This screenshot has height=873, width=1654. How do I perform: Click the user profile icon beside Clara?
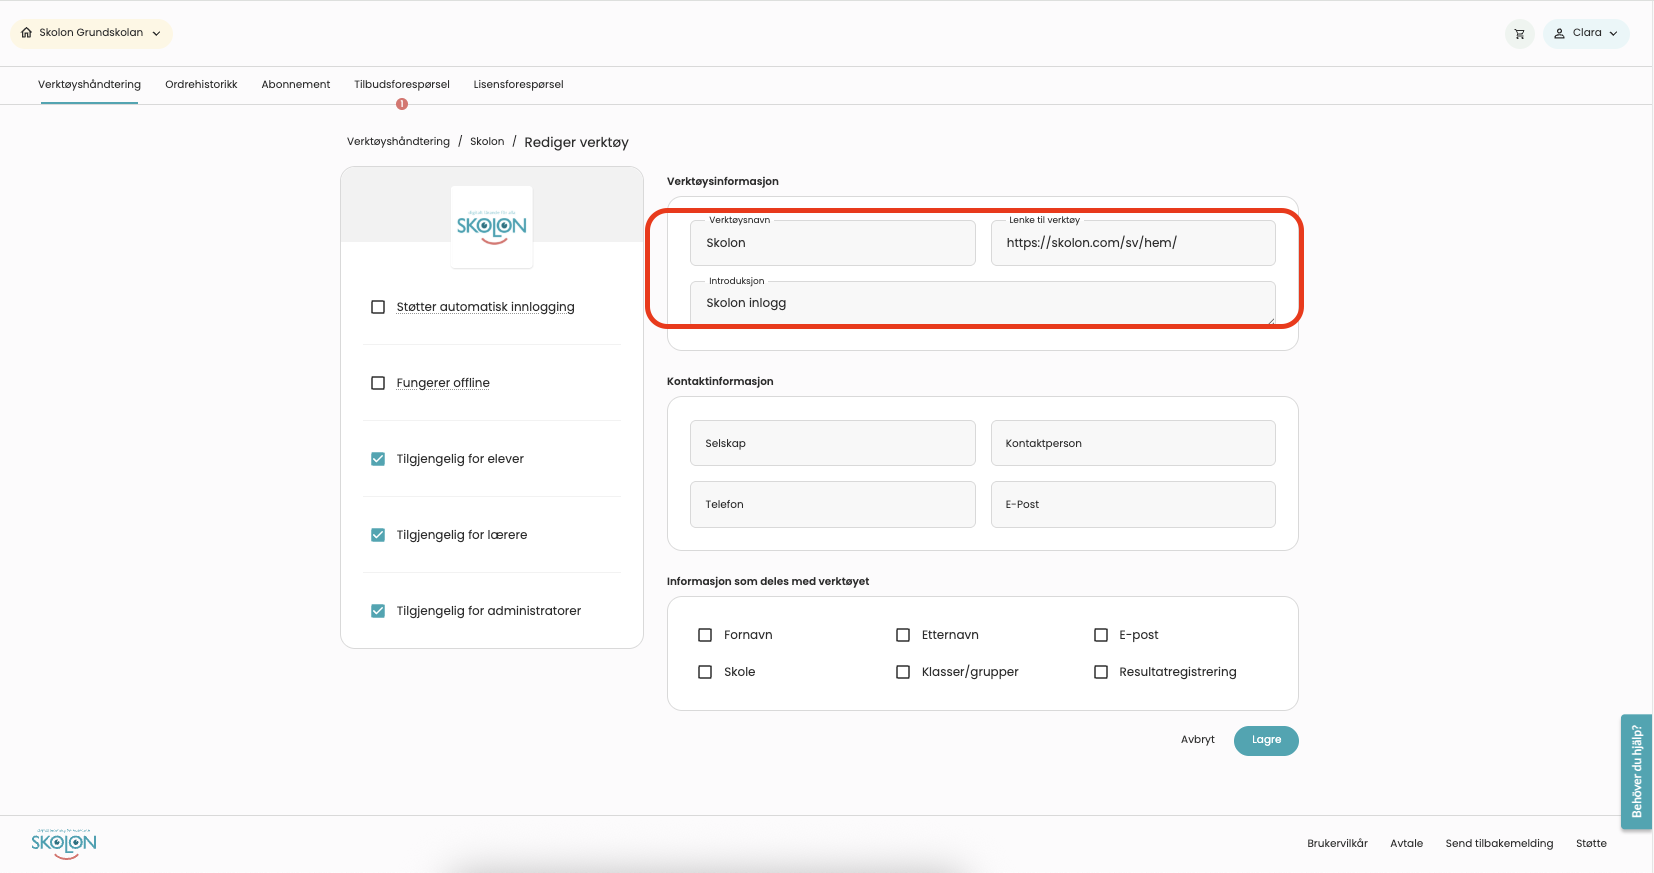tap(1559, 33)
